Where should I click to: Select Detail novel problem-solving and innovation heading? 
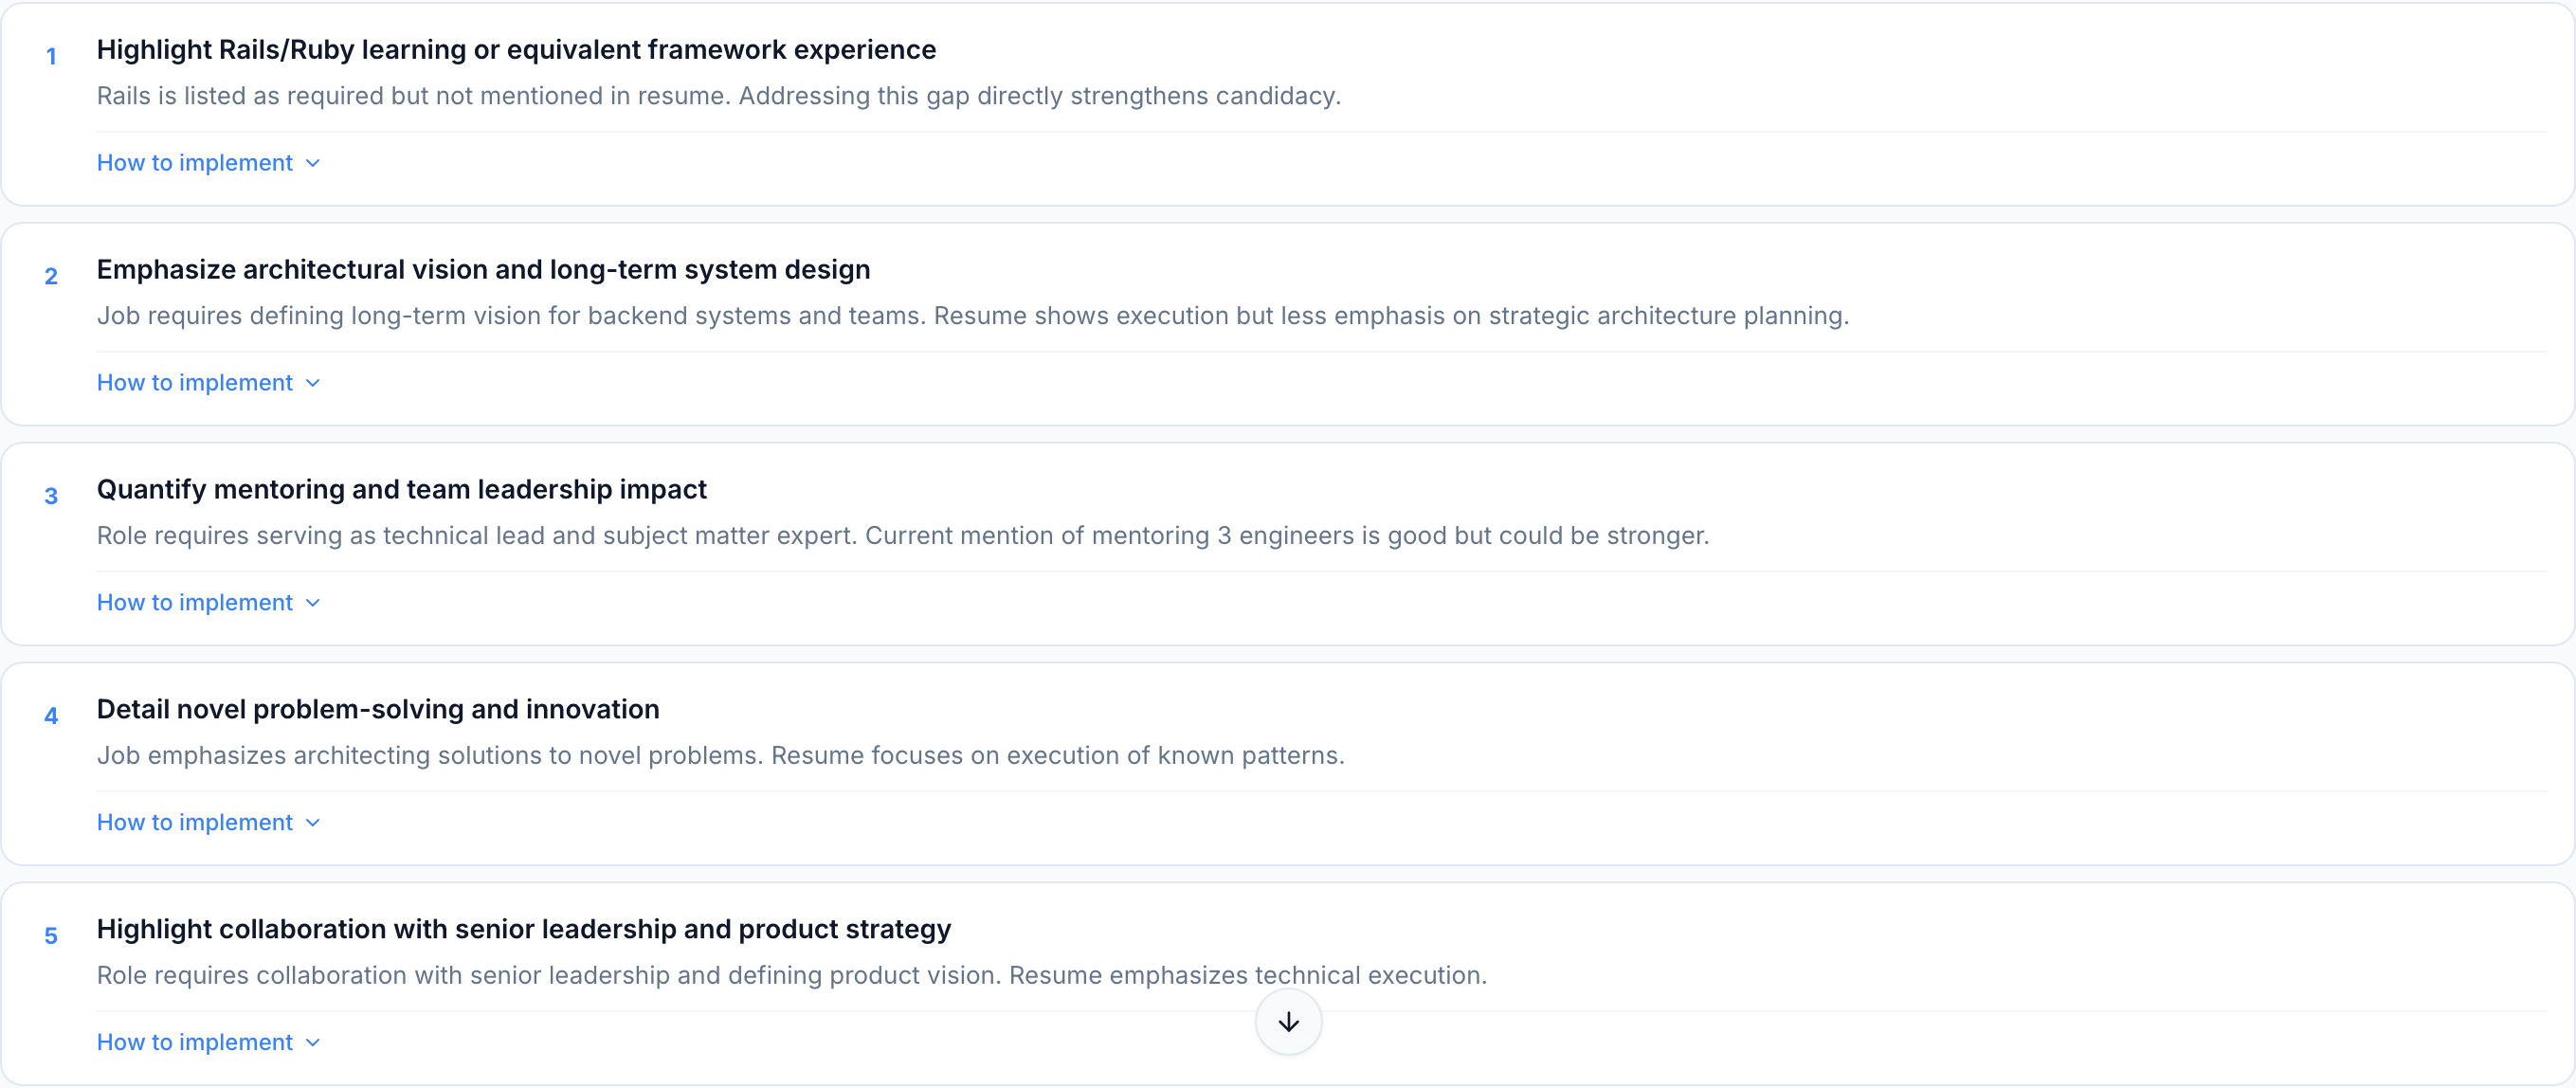(x=378, y=710)
